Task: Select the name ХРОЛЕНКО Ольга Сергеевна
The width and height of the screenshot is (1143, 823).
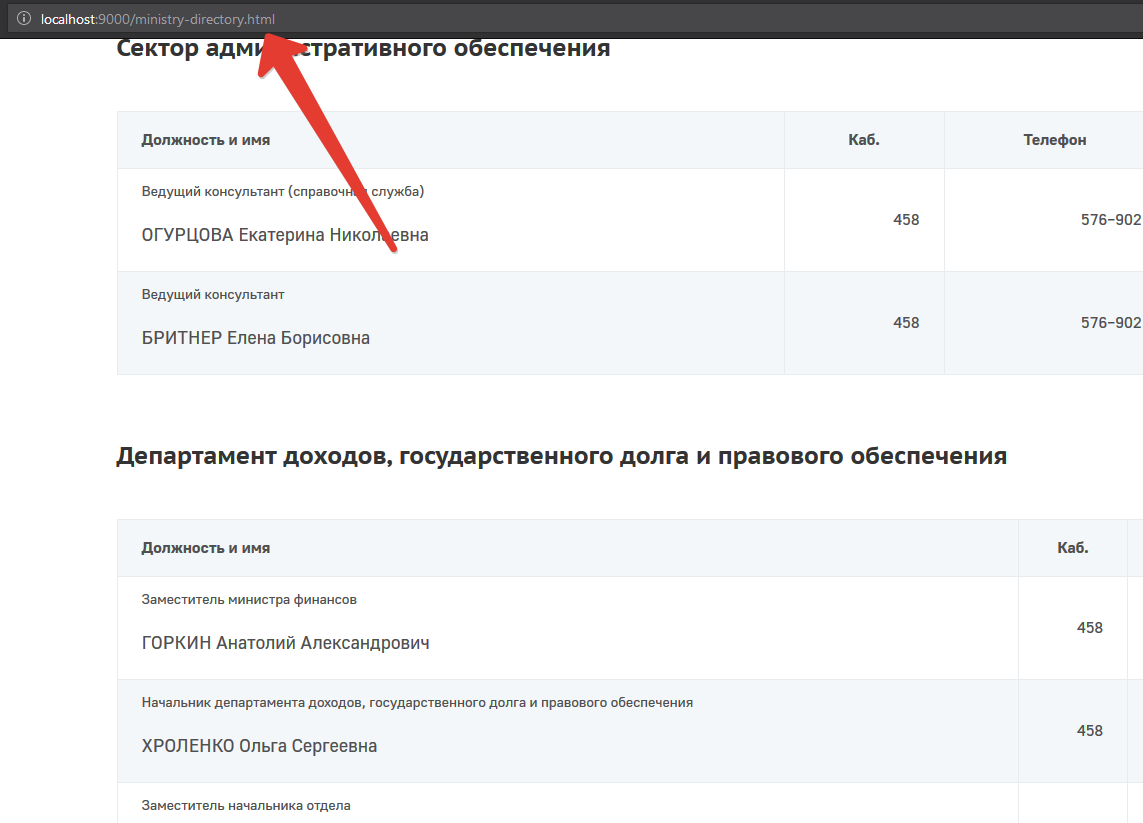Action: tap(260, 746)
